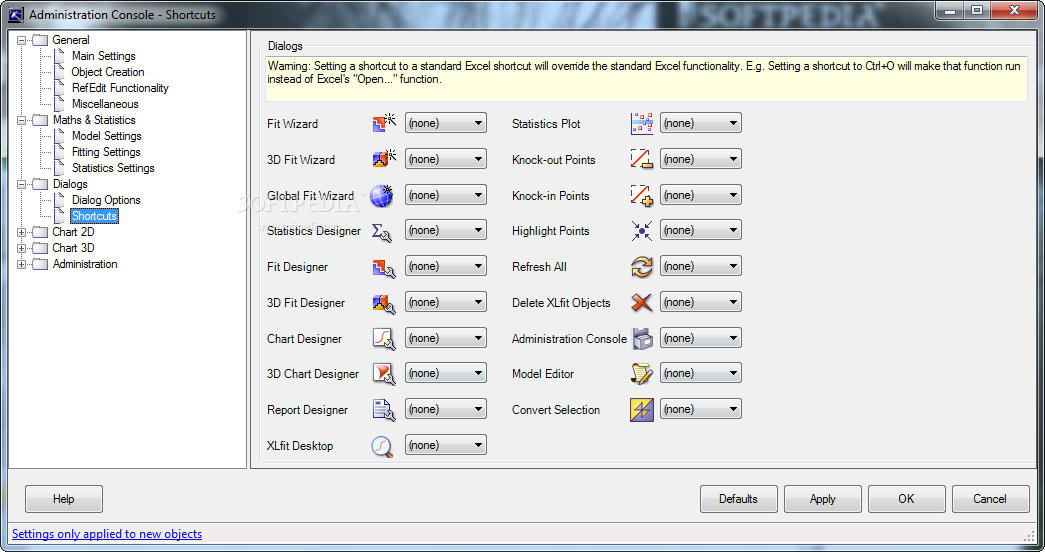Click the title bar application icon
The width and height of the screenshot is (1045, 552).
click(15, 14)
